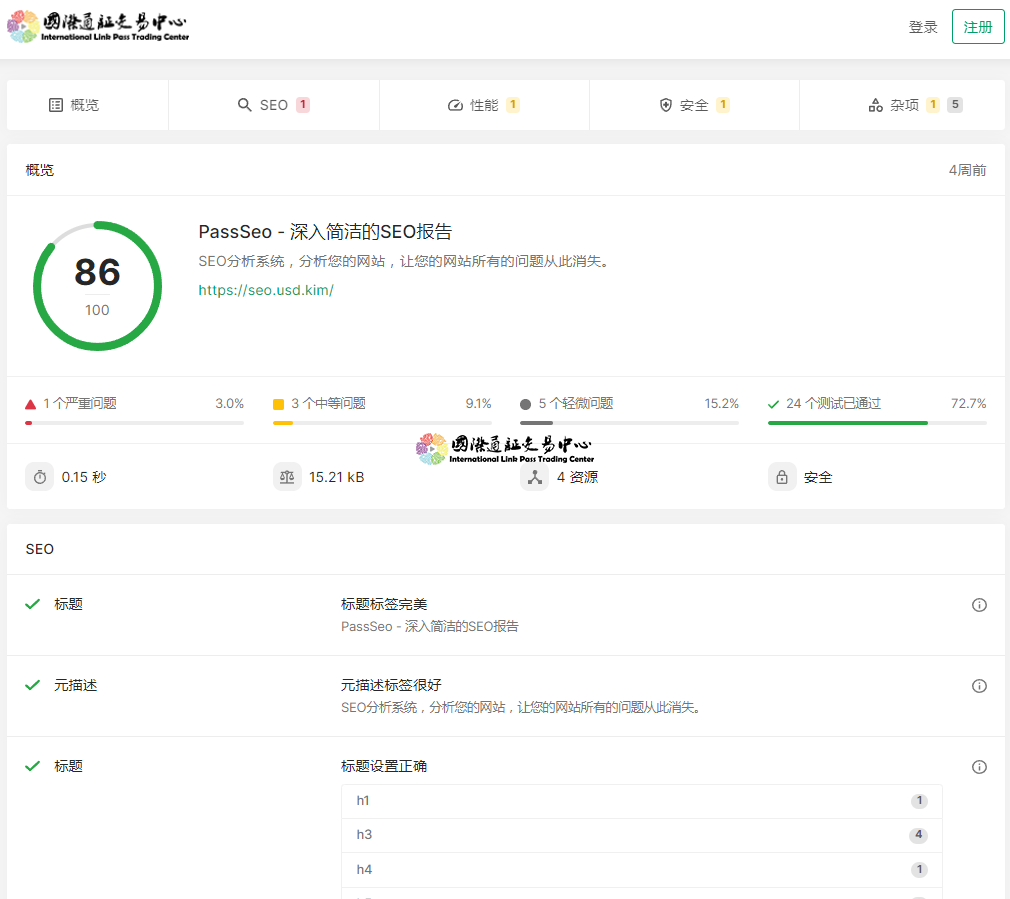The image size is (1010, 899).
Task: Click the overview list icon in the tabs
Action: click(56, 105)
